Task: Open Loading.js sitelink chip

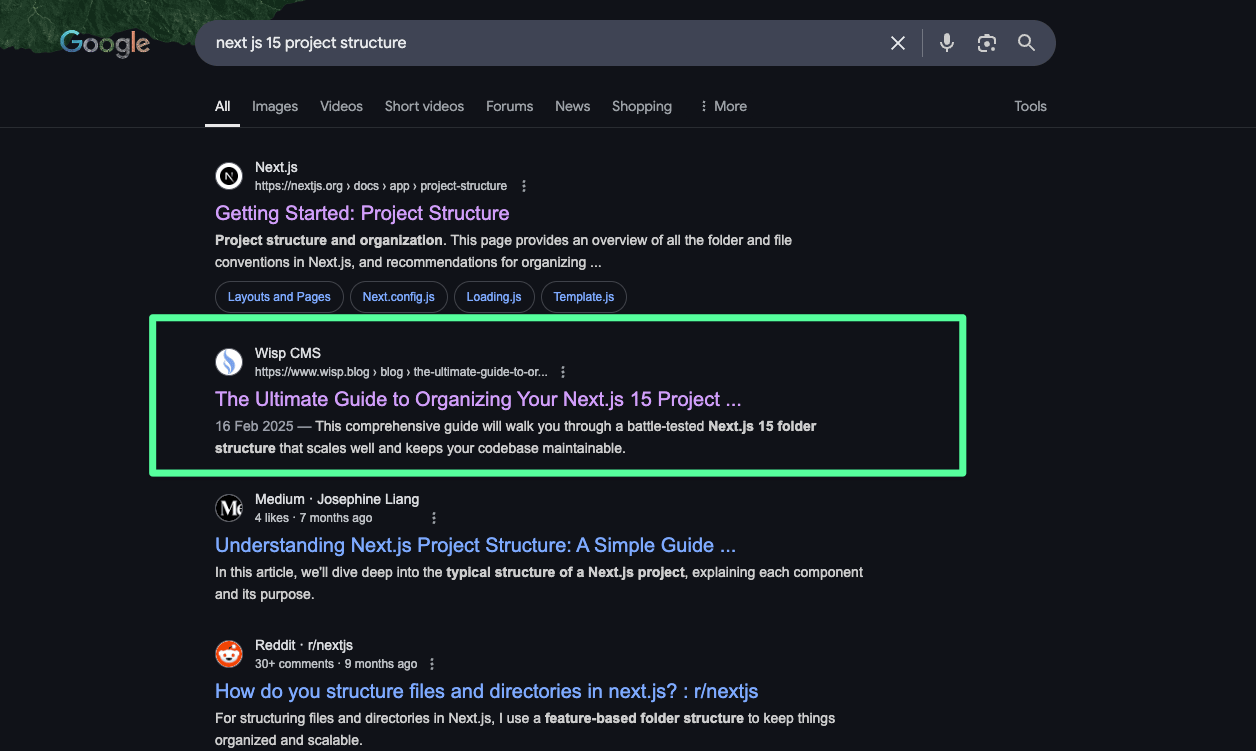Action: click(x=494, y=297)
